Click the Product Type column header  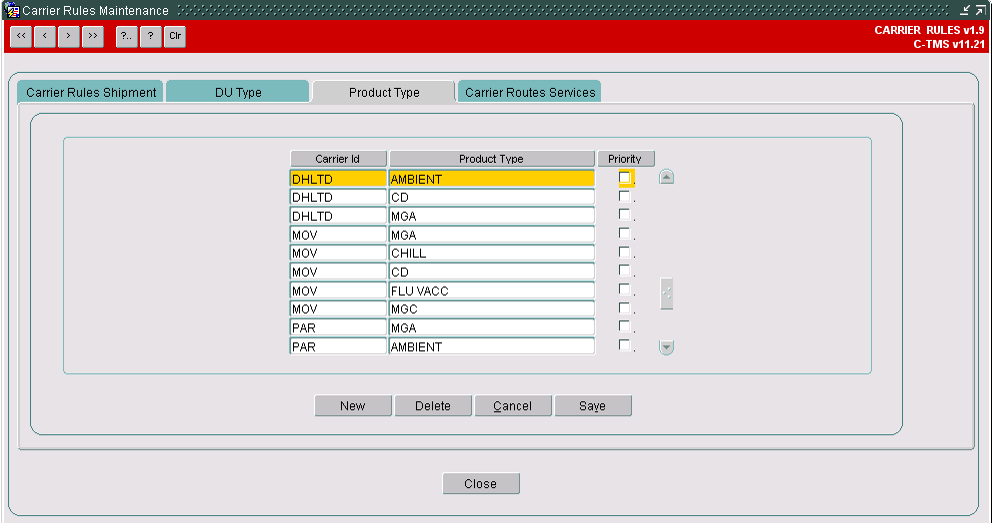(492, 159)
